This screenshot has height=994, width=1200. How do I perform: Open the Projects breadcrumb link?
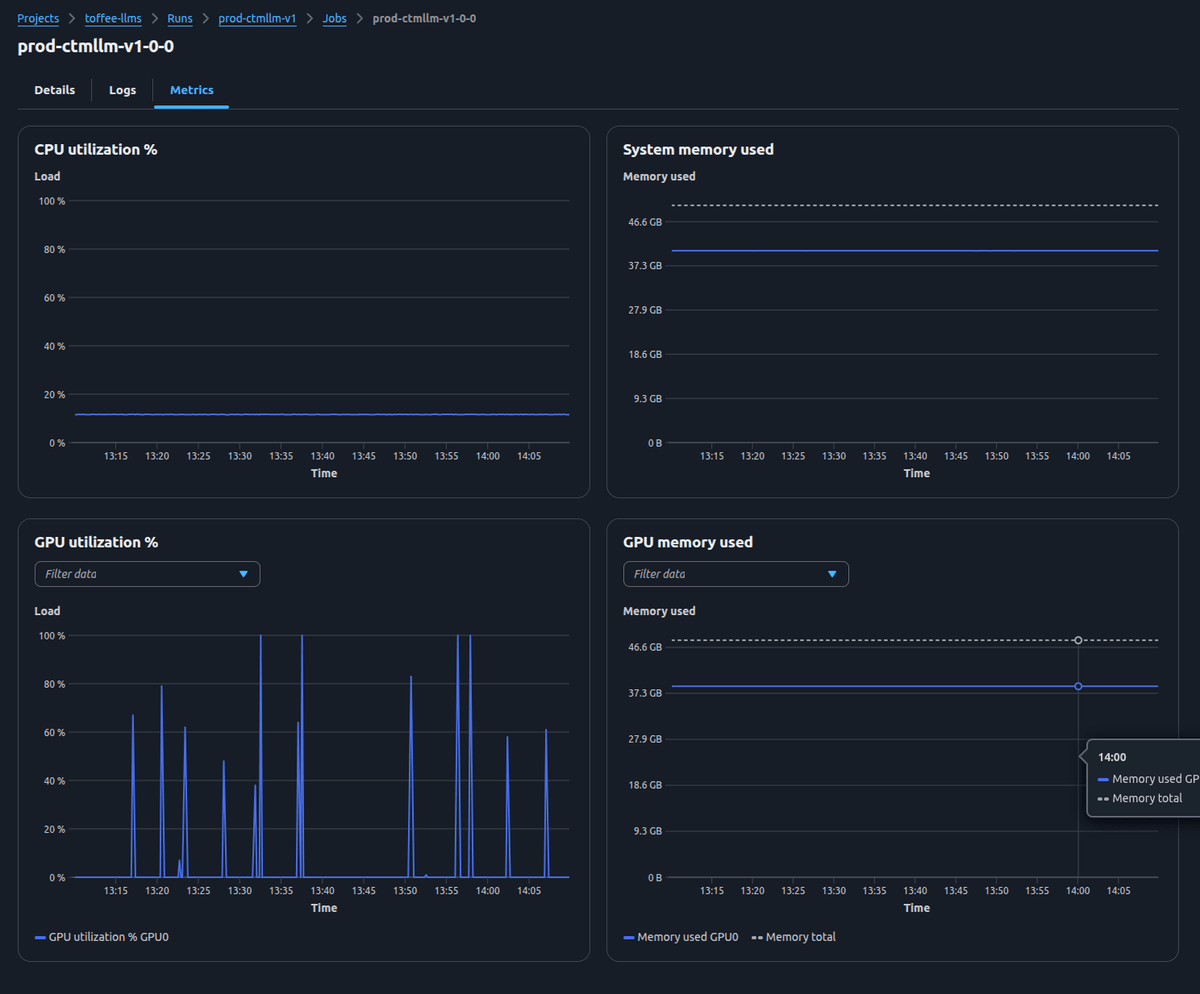38,18
